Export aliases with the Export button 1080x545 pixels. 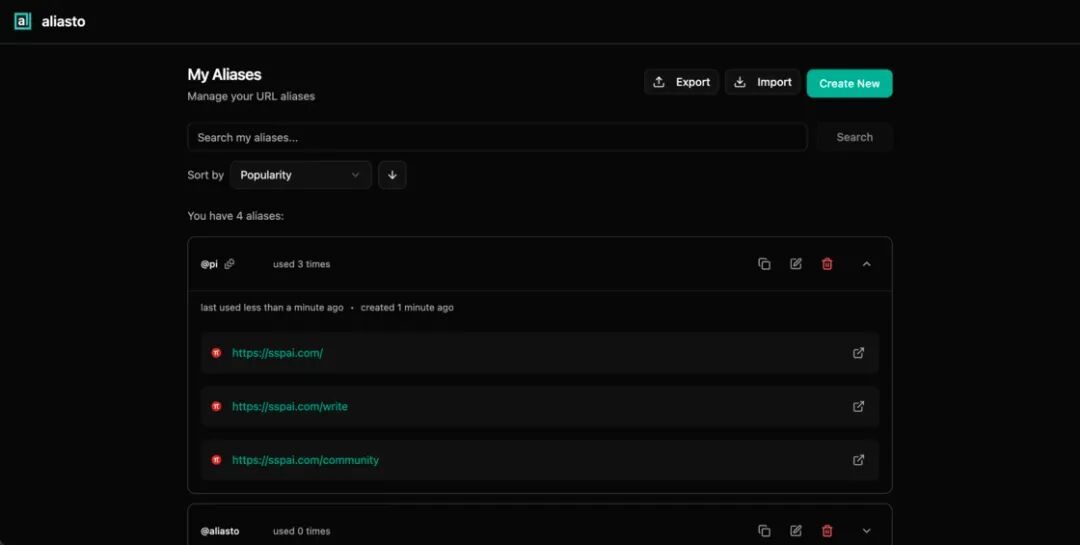click(x=681, y=82)
